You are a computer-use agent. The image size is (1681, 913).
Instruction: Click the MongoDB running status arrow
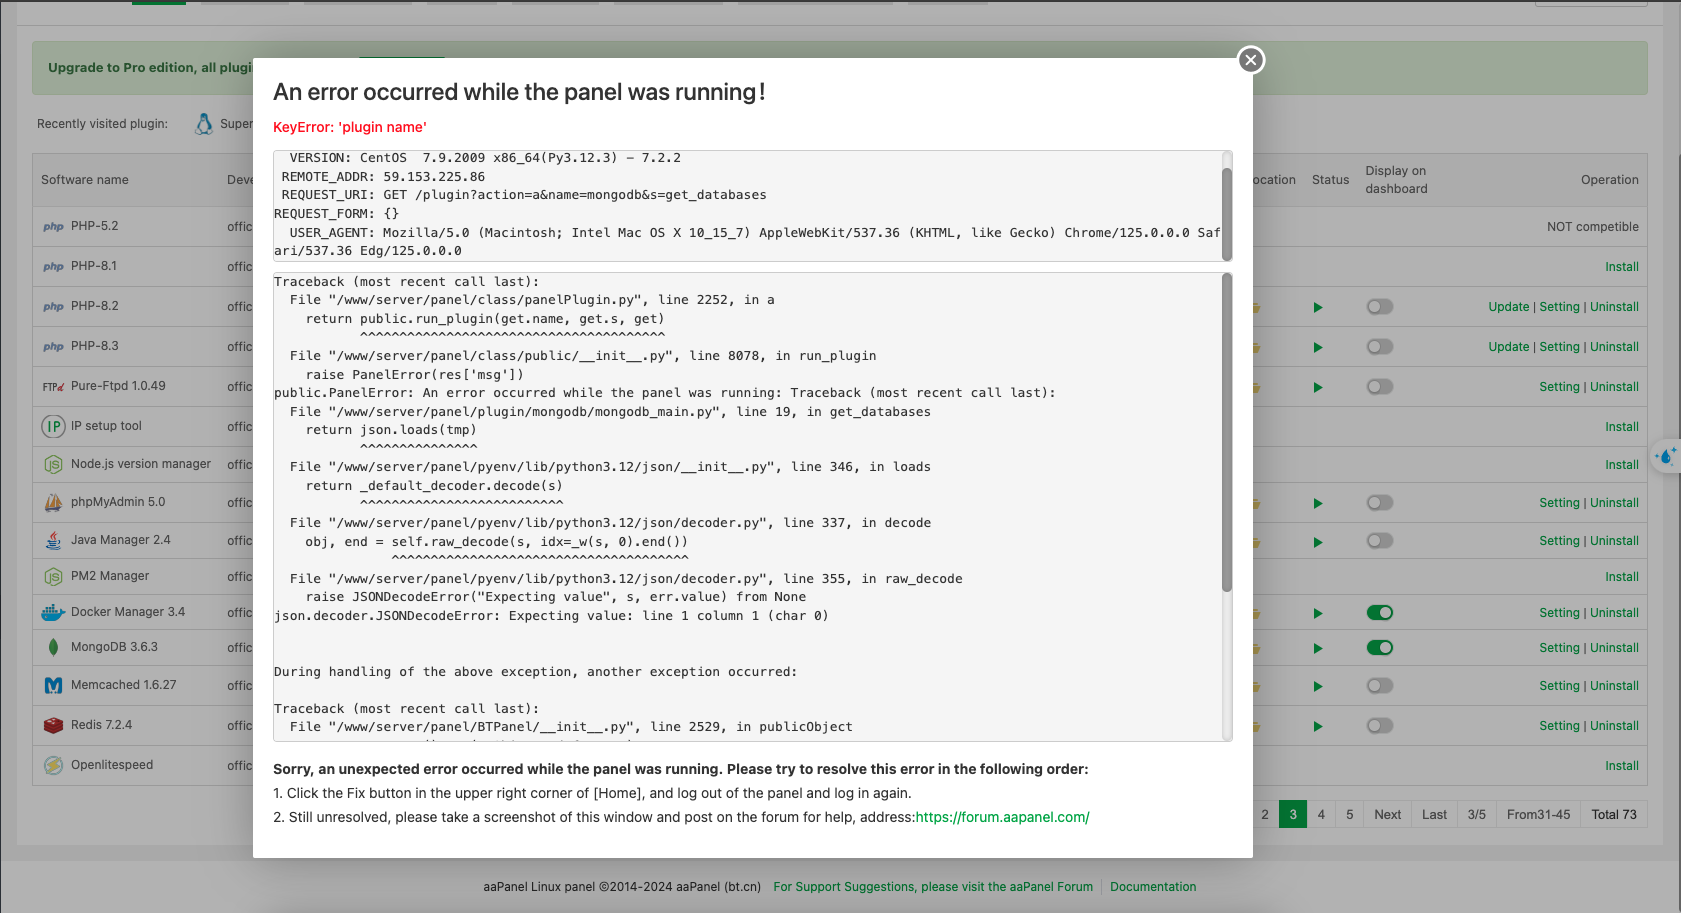[x=1318, y=648]
